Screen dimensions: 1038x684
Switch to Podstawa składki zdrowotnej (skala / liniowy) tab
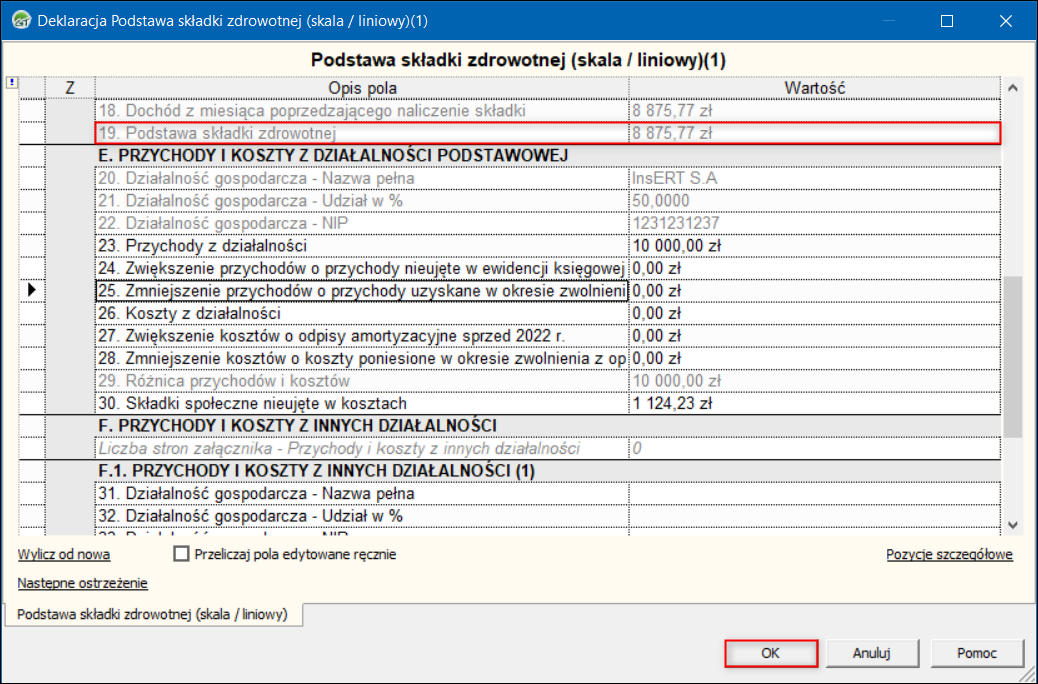[x=152, y=614]
